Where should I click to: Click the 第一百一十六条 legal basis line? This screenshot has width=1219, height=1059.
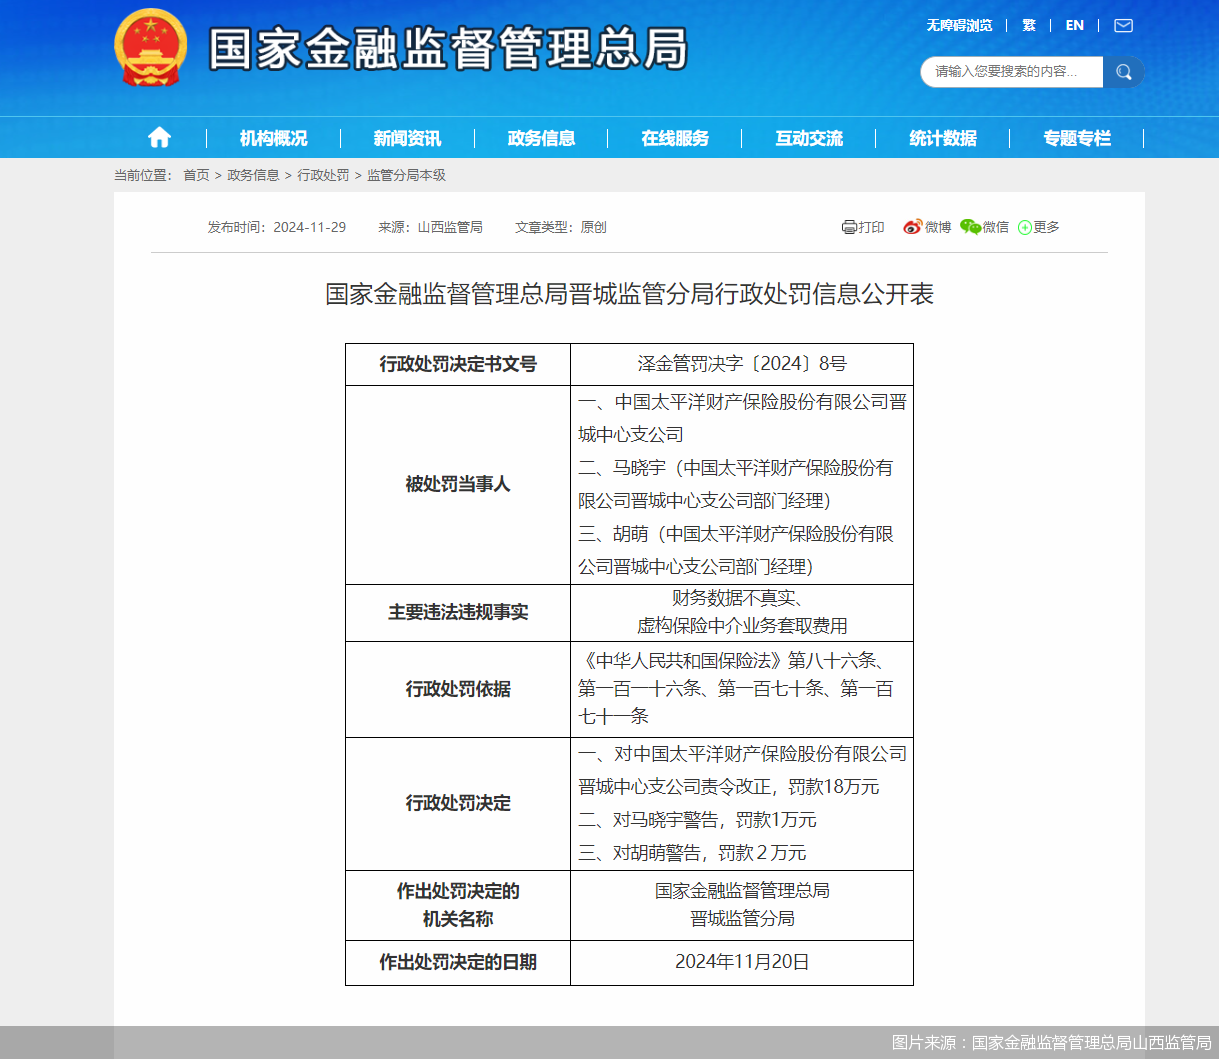[x=736, y=689]
